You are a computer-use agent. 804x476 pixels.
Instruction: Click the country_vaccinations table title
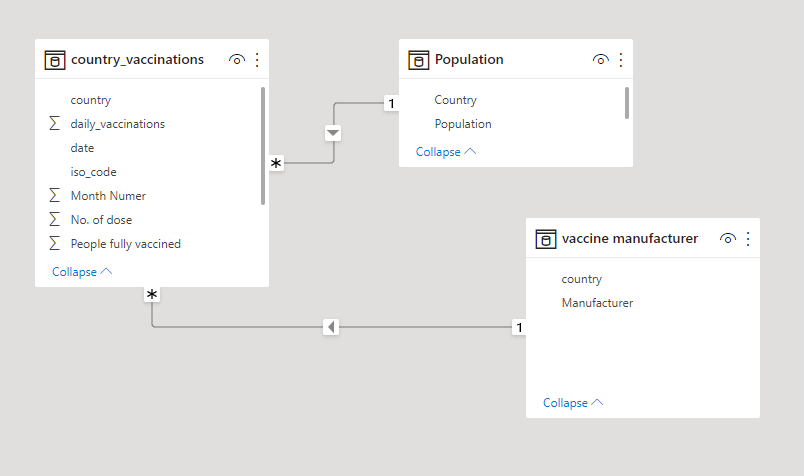[x=137, y=60]
